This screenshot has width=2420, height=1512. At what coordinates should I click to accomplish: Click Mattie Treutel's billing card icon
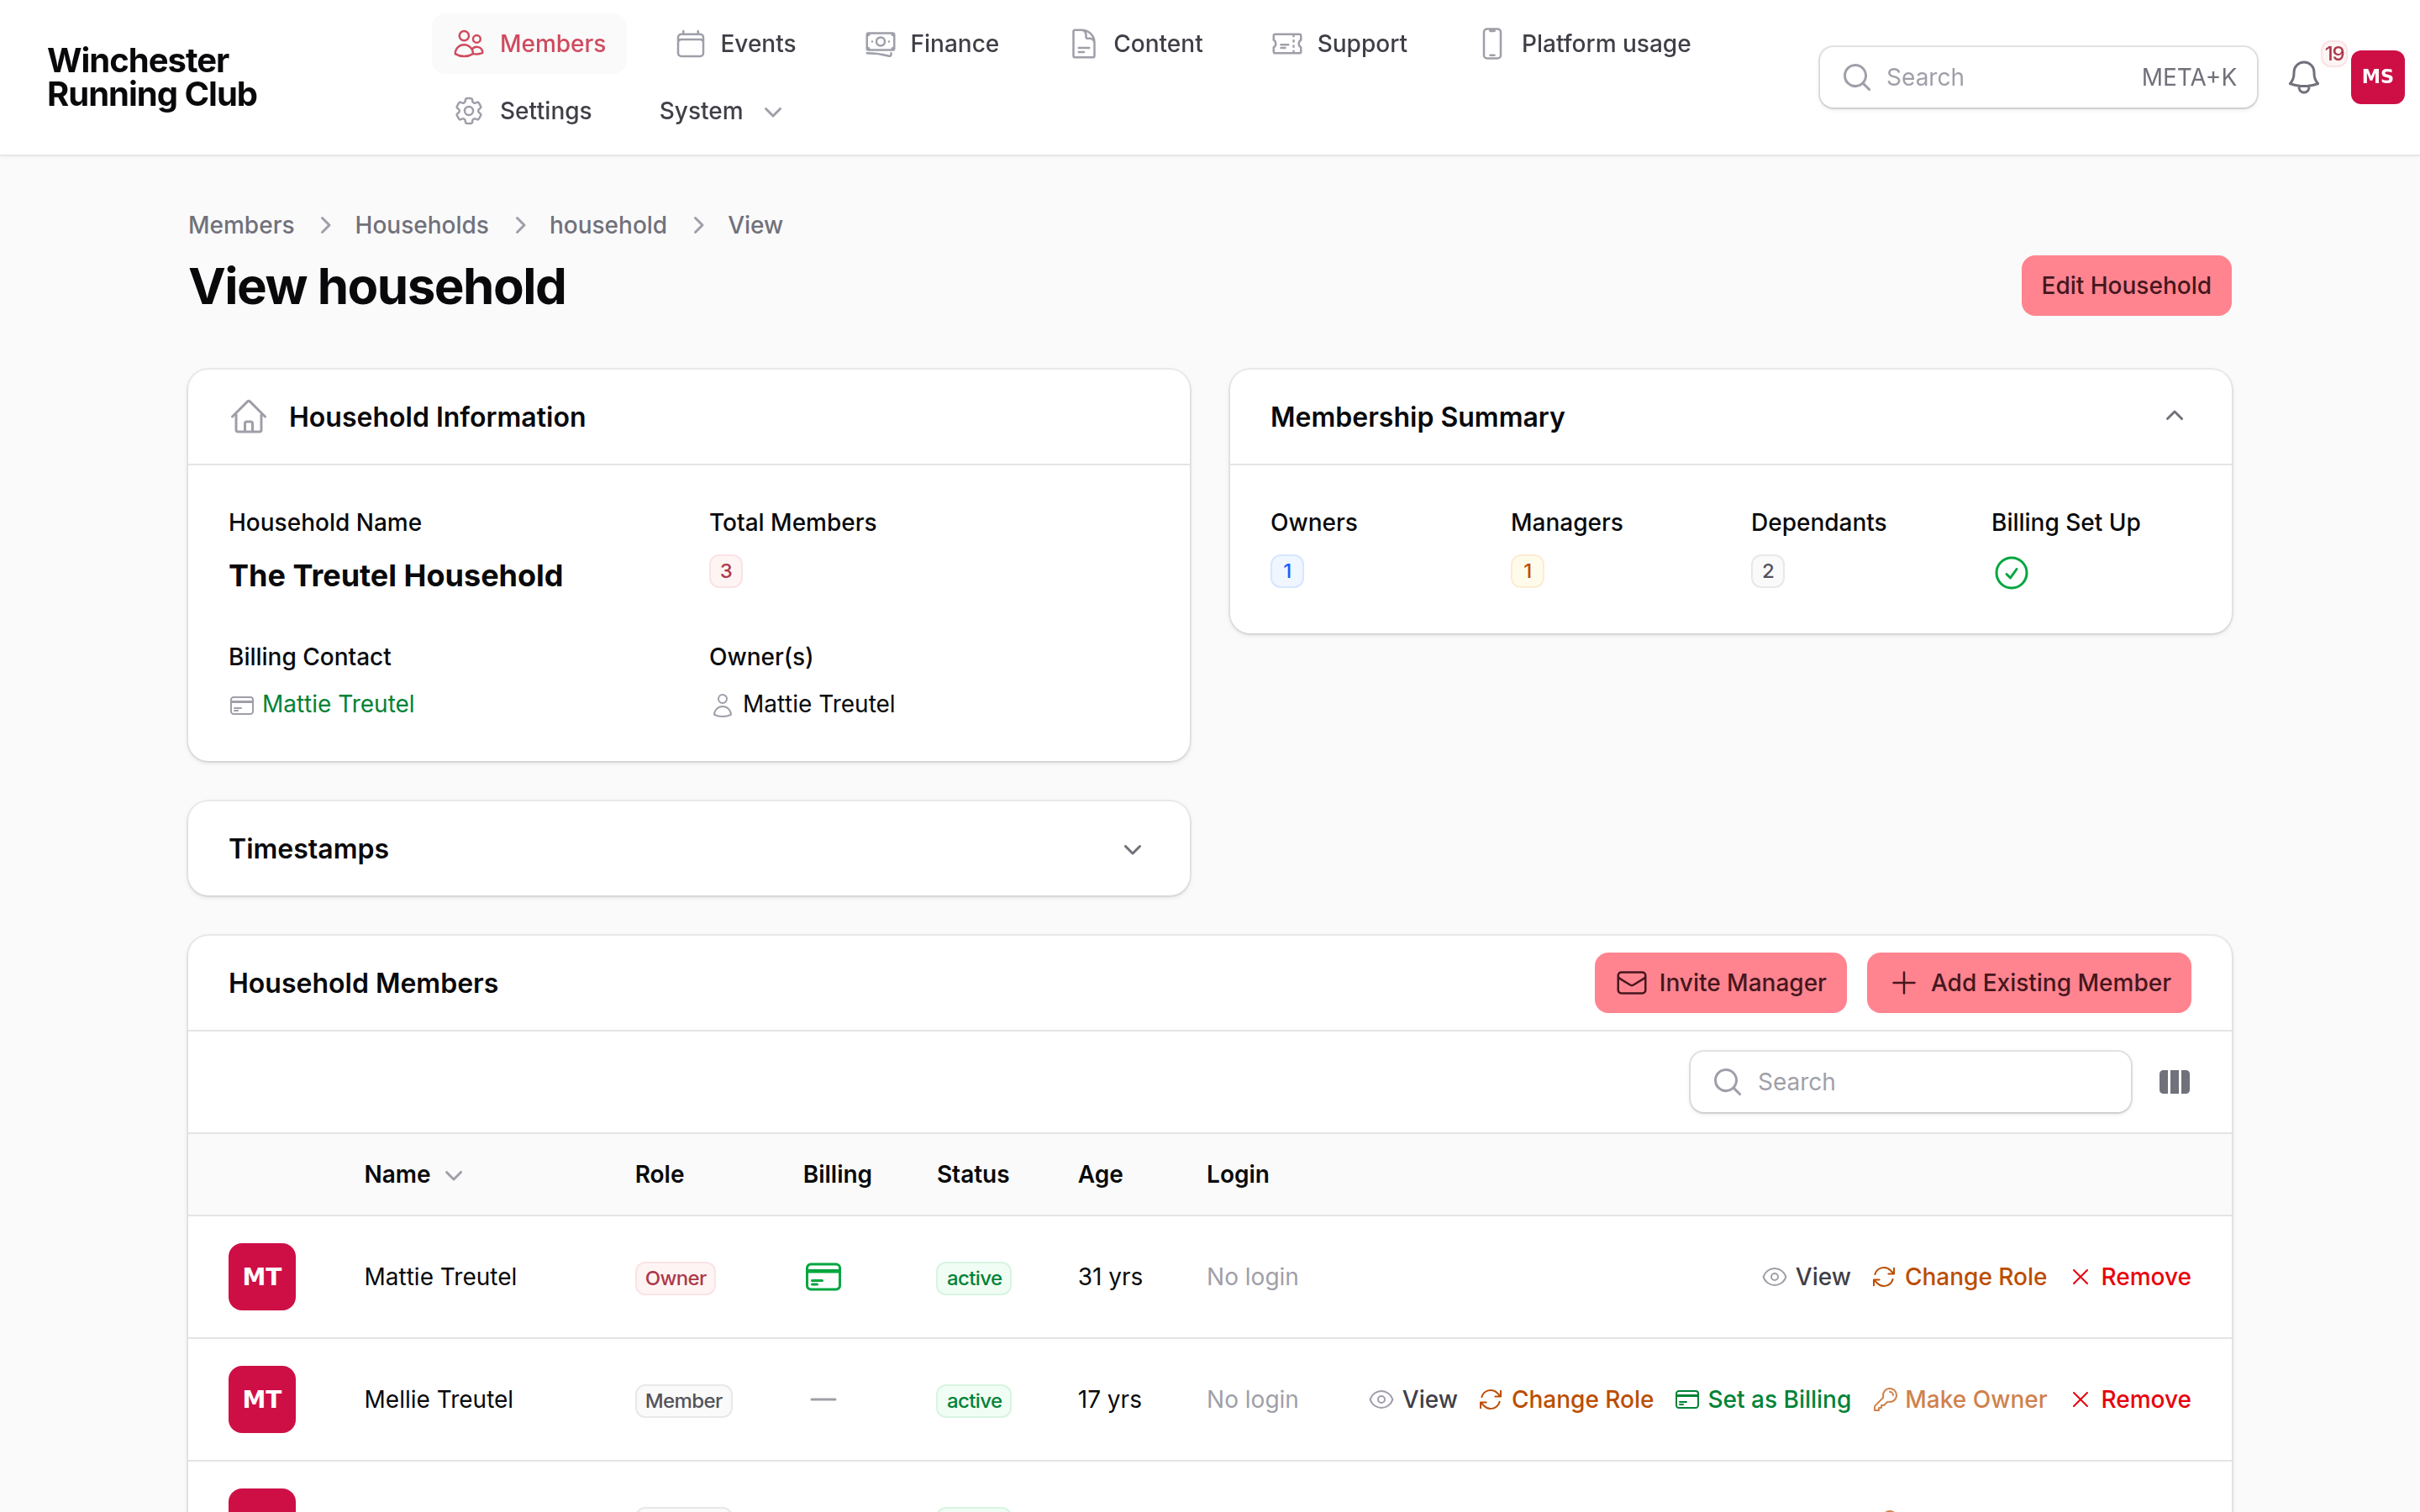[823, 1277]
